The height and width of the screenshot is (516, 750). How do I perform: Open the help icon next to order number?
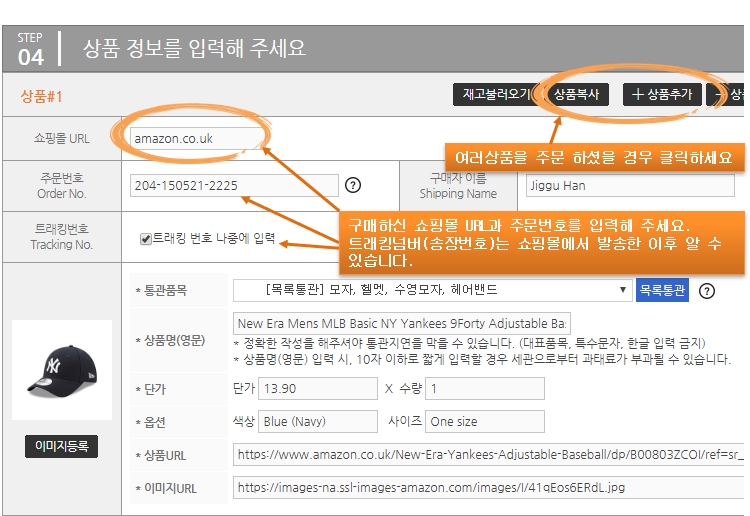[353, 185]
